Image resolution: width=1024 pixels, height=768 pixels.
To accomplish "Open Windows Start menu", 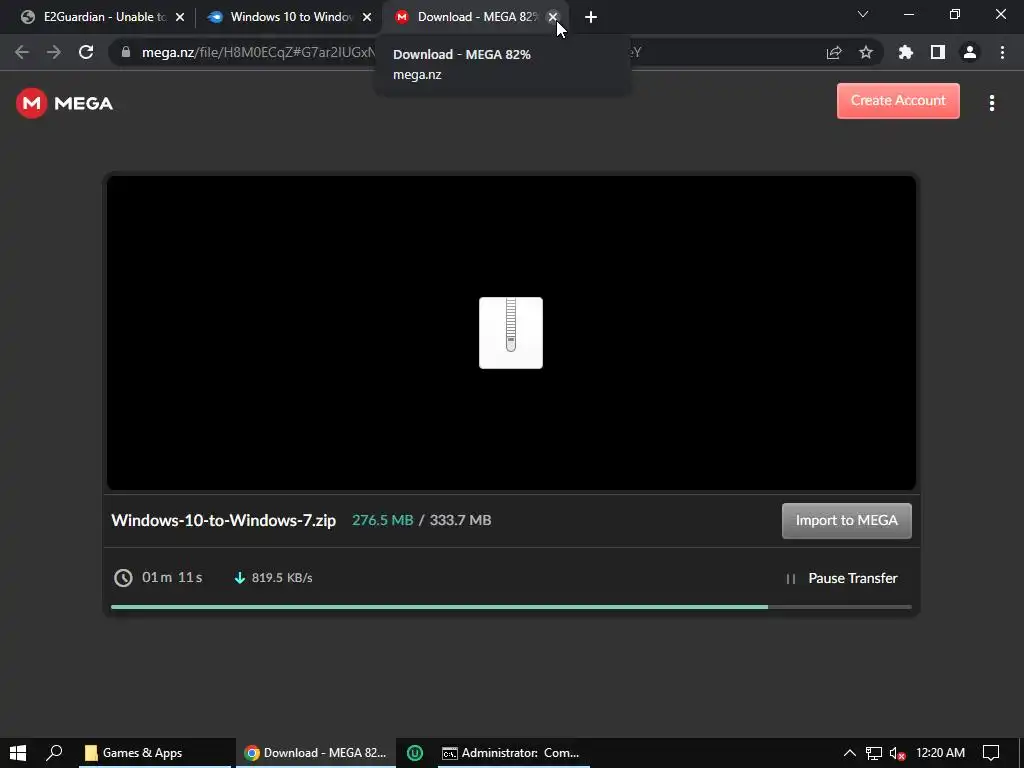I will 18,753.
